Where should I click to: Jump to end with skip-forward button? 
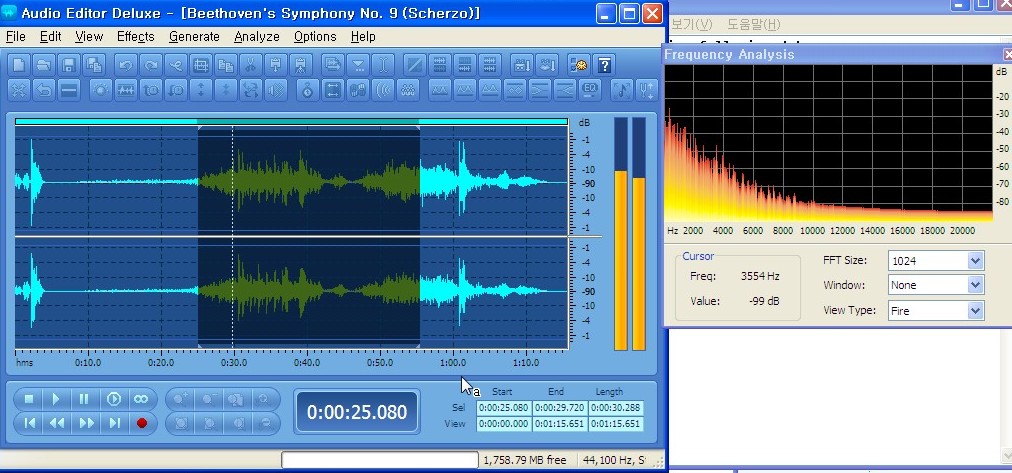pos(114,423)
